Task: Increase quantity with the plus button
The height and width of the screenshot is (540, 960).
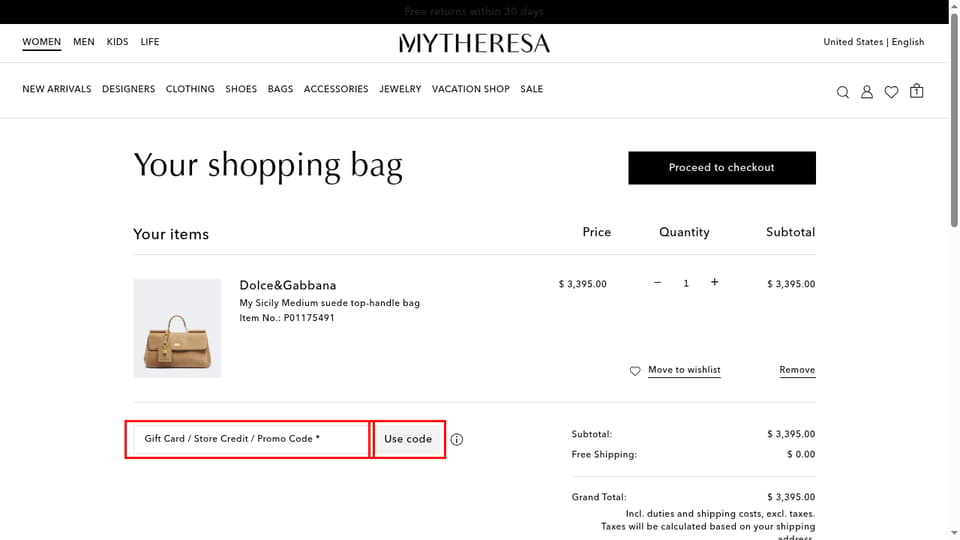Action: point(714,282)
